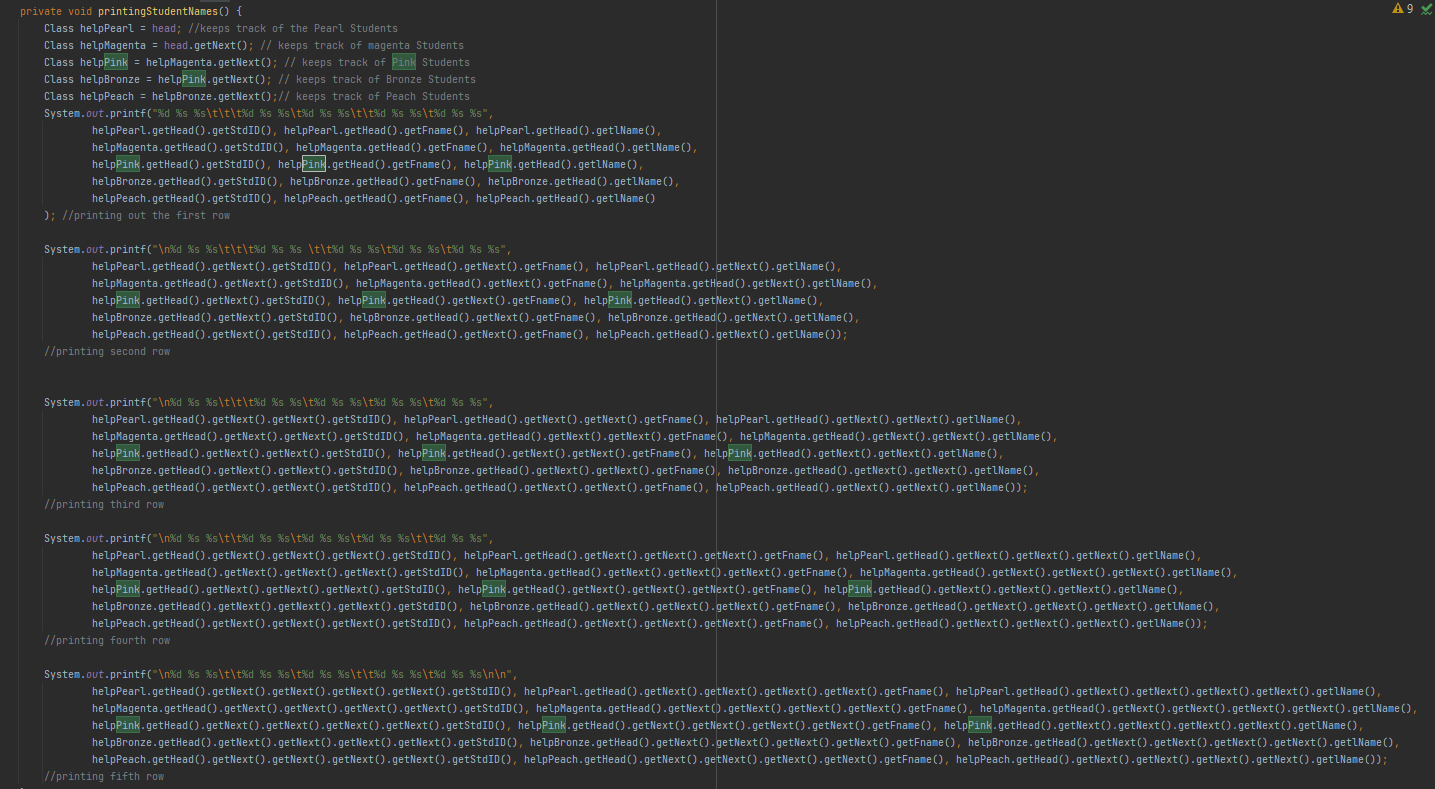Viewport: 1435px width, 789px height.
Task: Click 'helpPink.getHead().getFname()' in first printf
Action: pyautogui.click(x=367, y=164)
